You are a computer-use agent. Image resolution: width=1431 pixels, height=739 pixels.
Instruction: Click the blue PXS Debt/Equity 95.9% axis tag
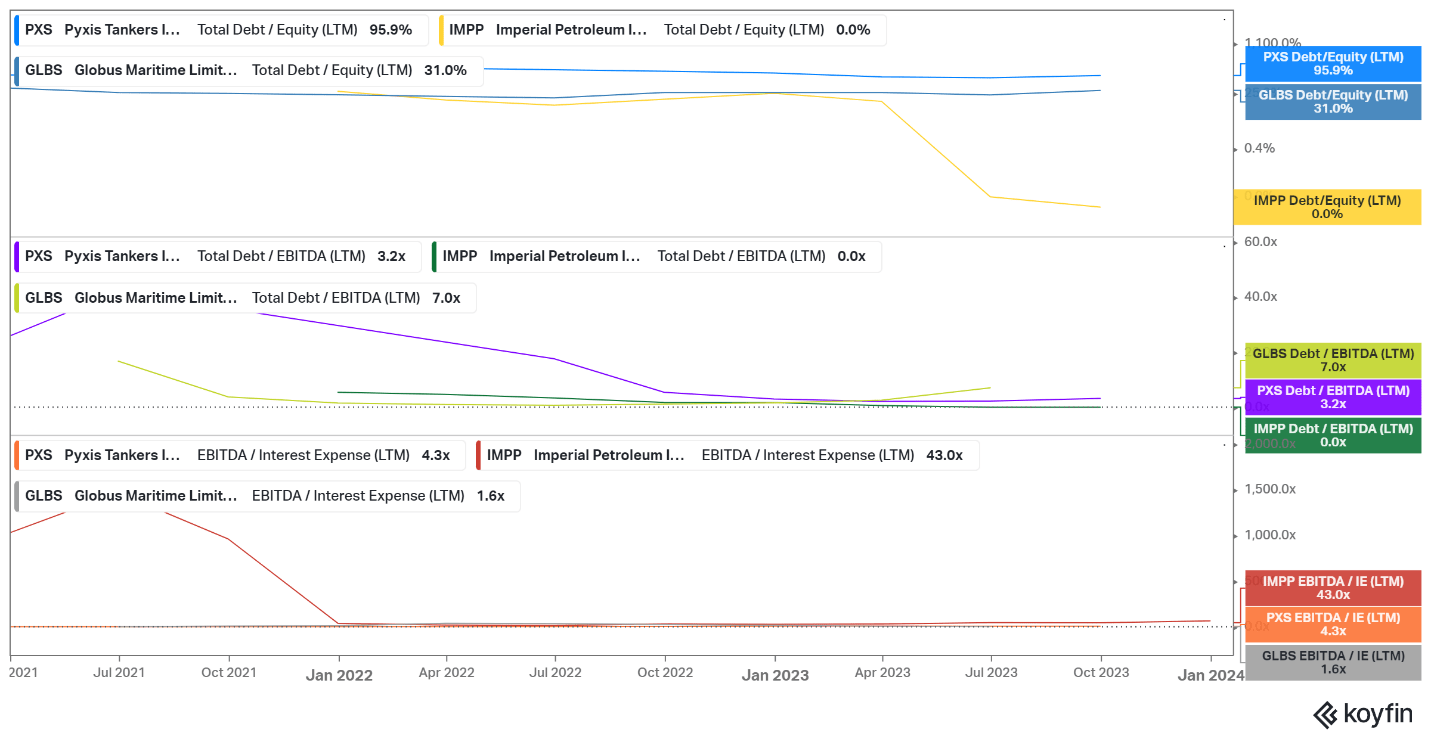click(x=1332, y=64)
